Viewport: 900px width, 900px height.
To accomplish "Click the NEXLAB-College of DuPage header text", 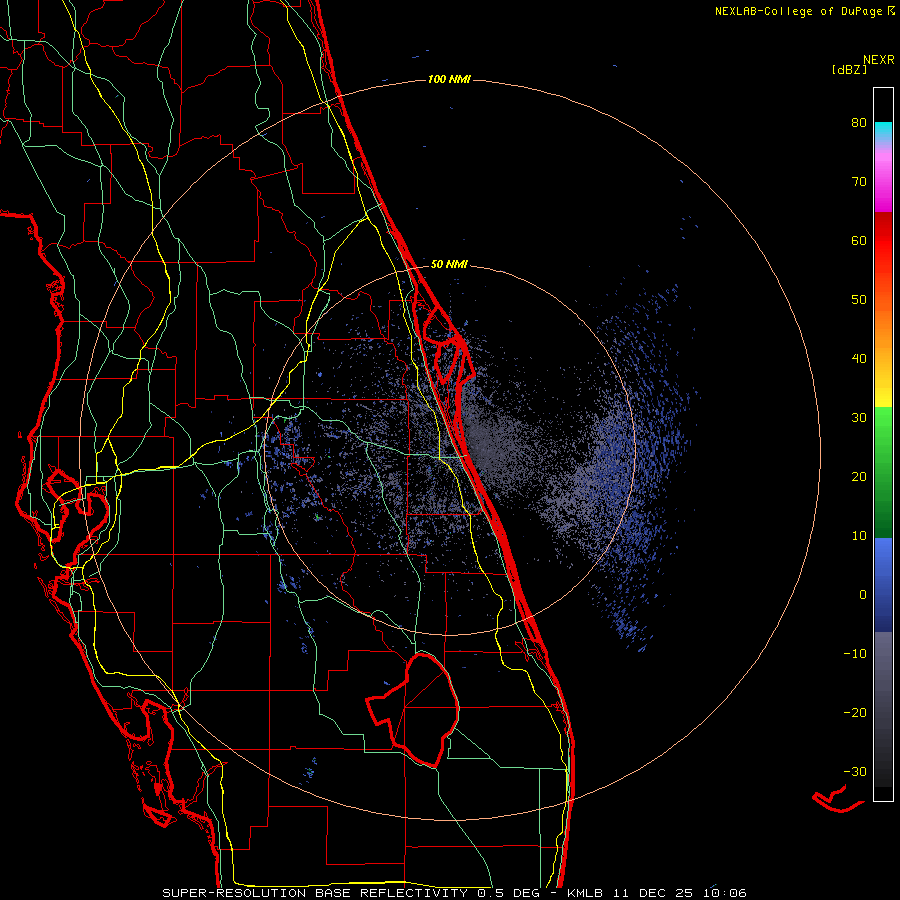I will point(804,11).
